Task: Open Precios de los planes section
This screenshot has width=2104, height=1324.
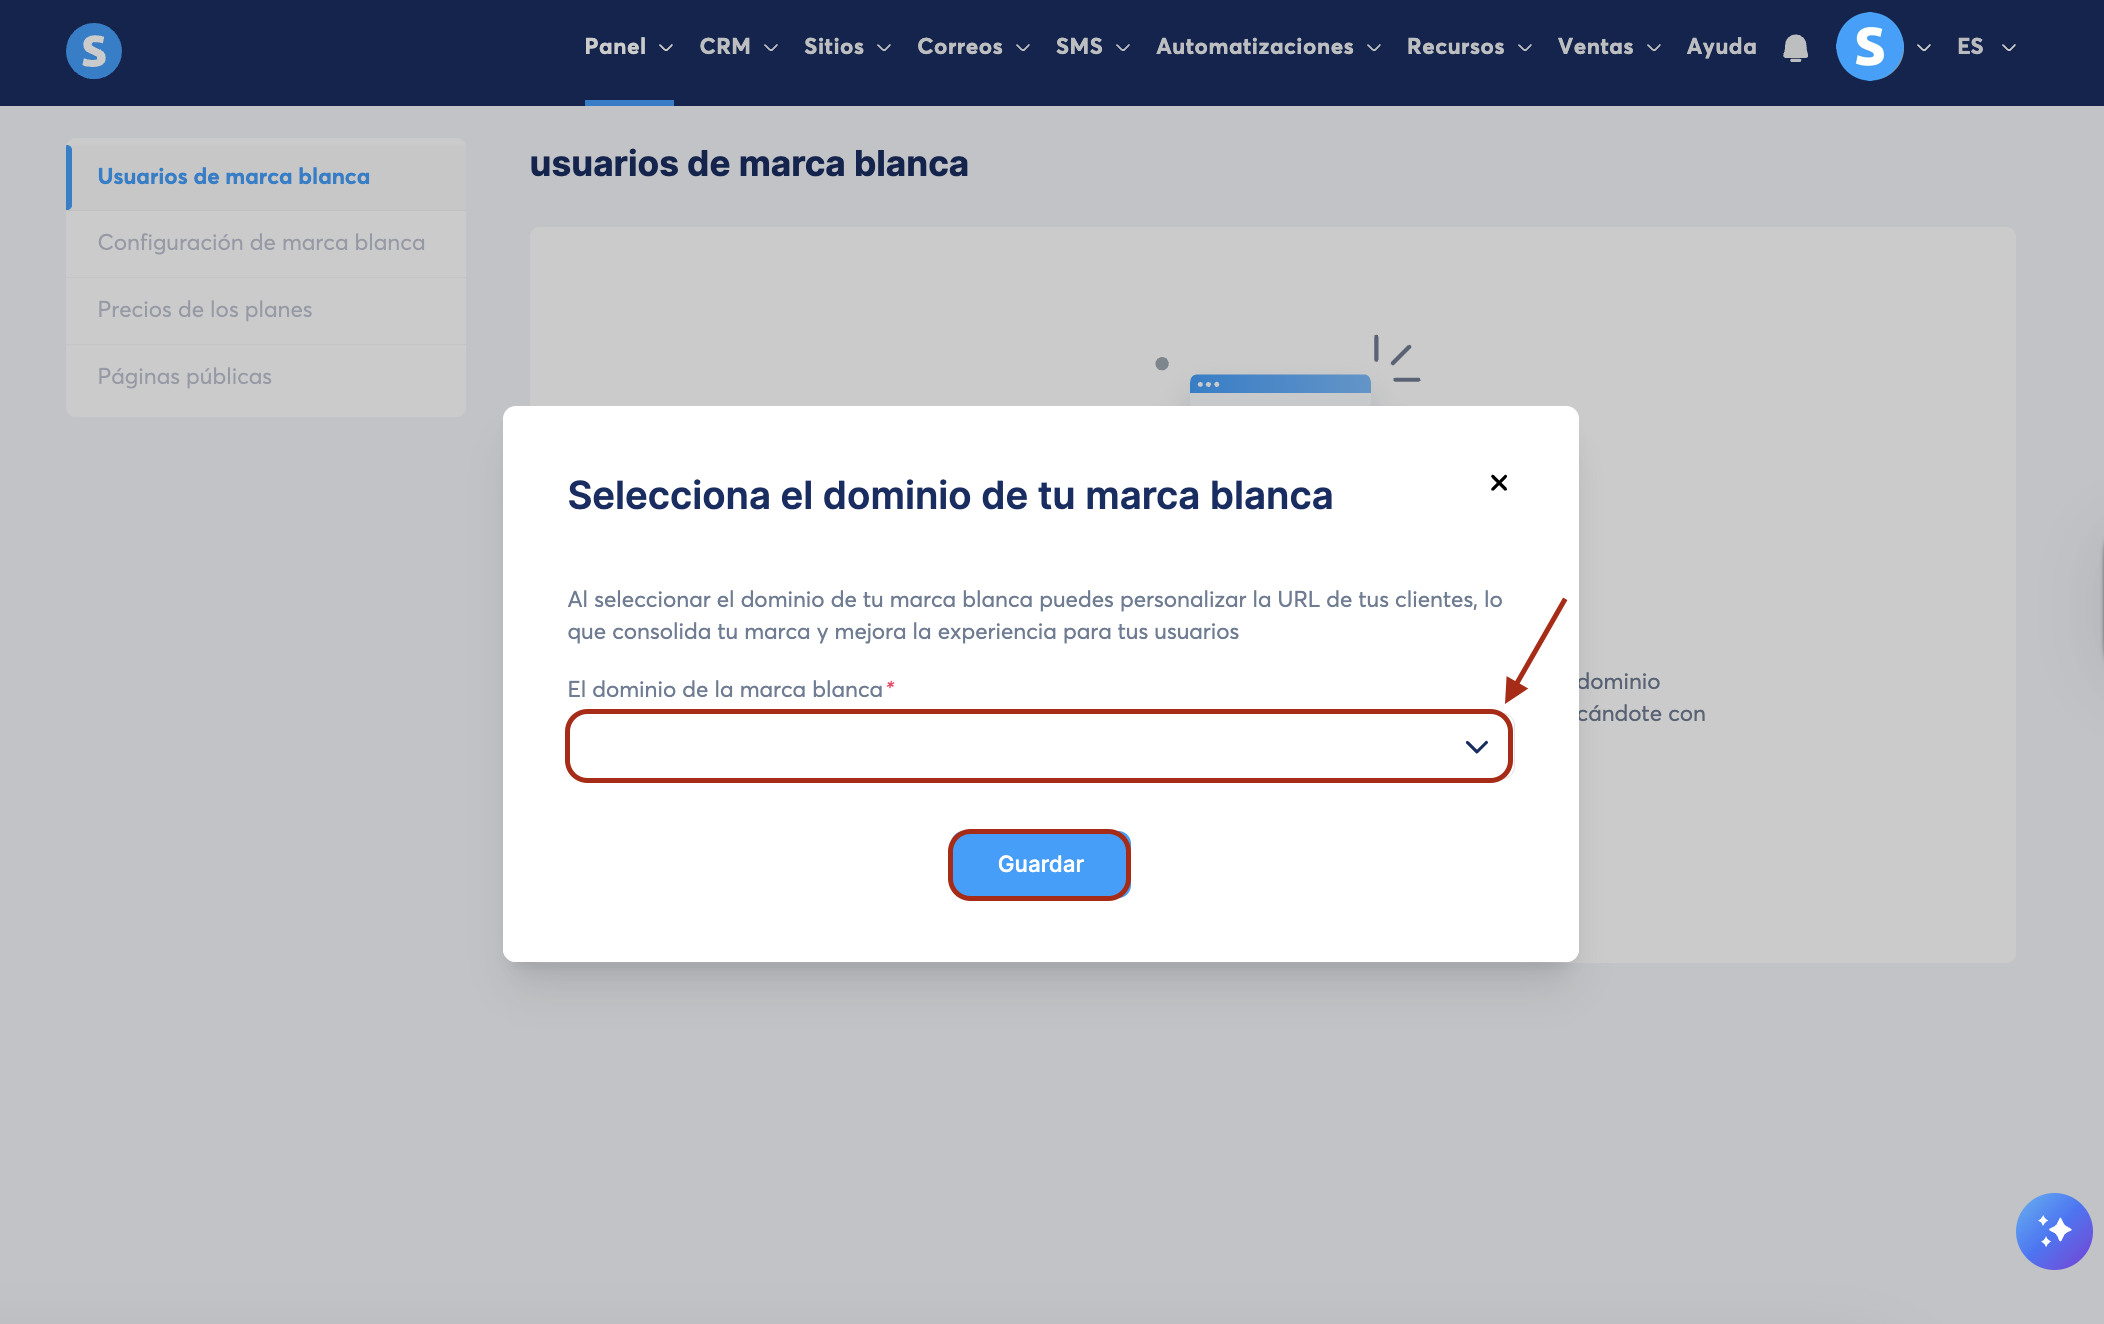Action: [x=205, y=310]
